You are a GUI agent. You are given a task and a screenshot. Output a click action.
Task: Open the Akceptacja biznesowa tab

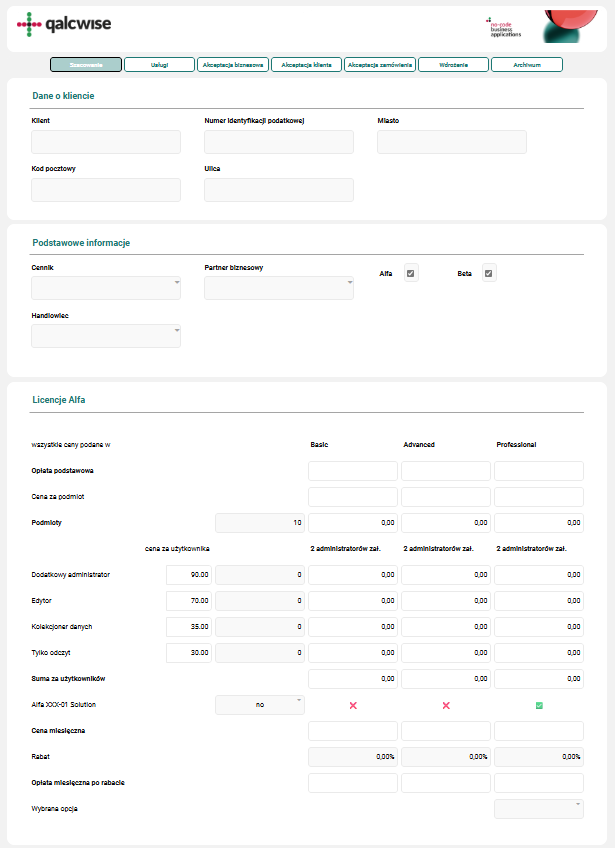pos(233,64)
